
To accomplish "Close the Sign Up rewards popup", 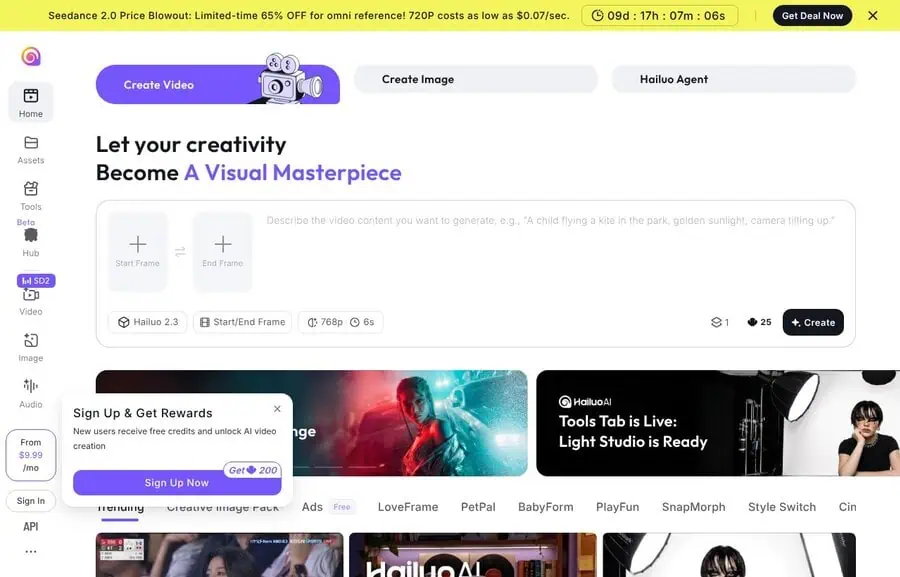I will tap(277, 409).
